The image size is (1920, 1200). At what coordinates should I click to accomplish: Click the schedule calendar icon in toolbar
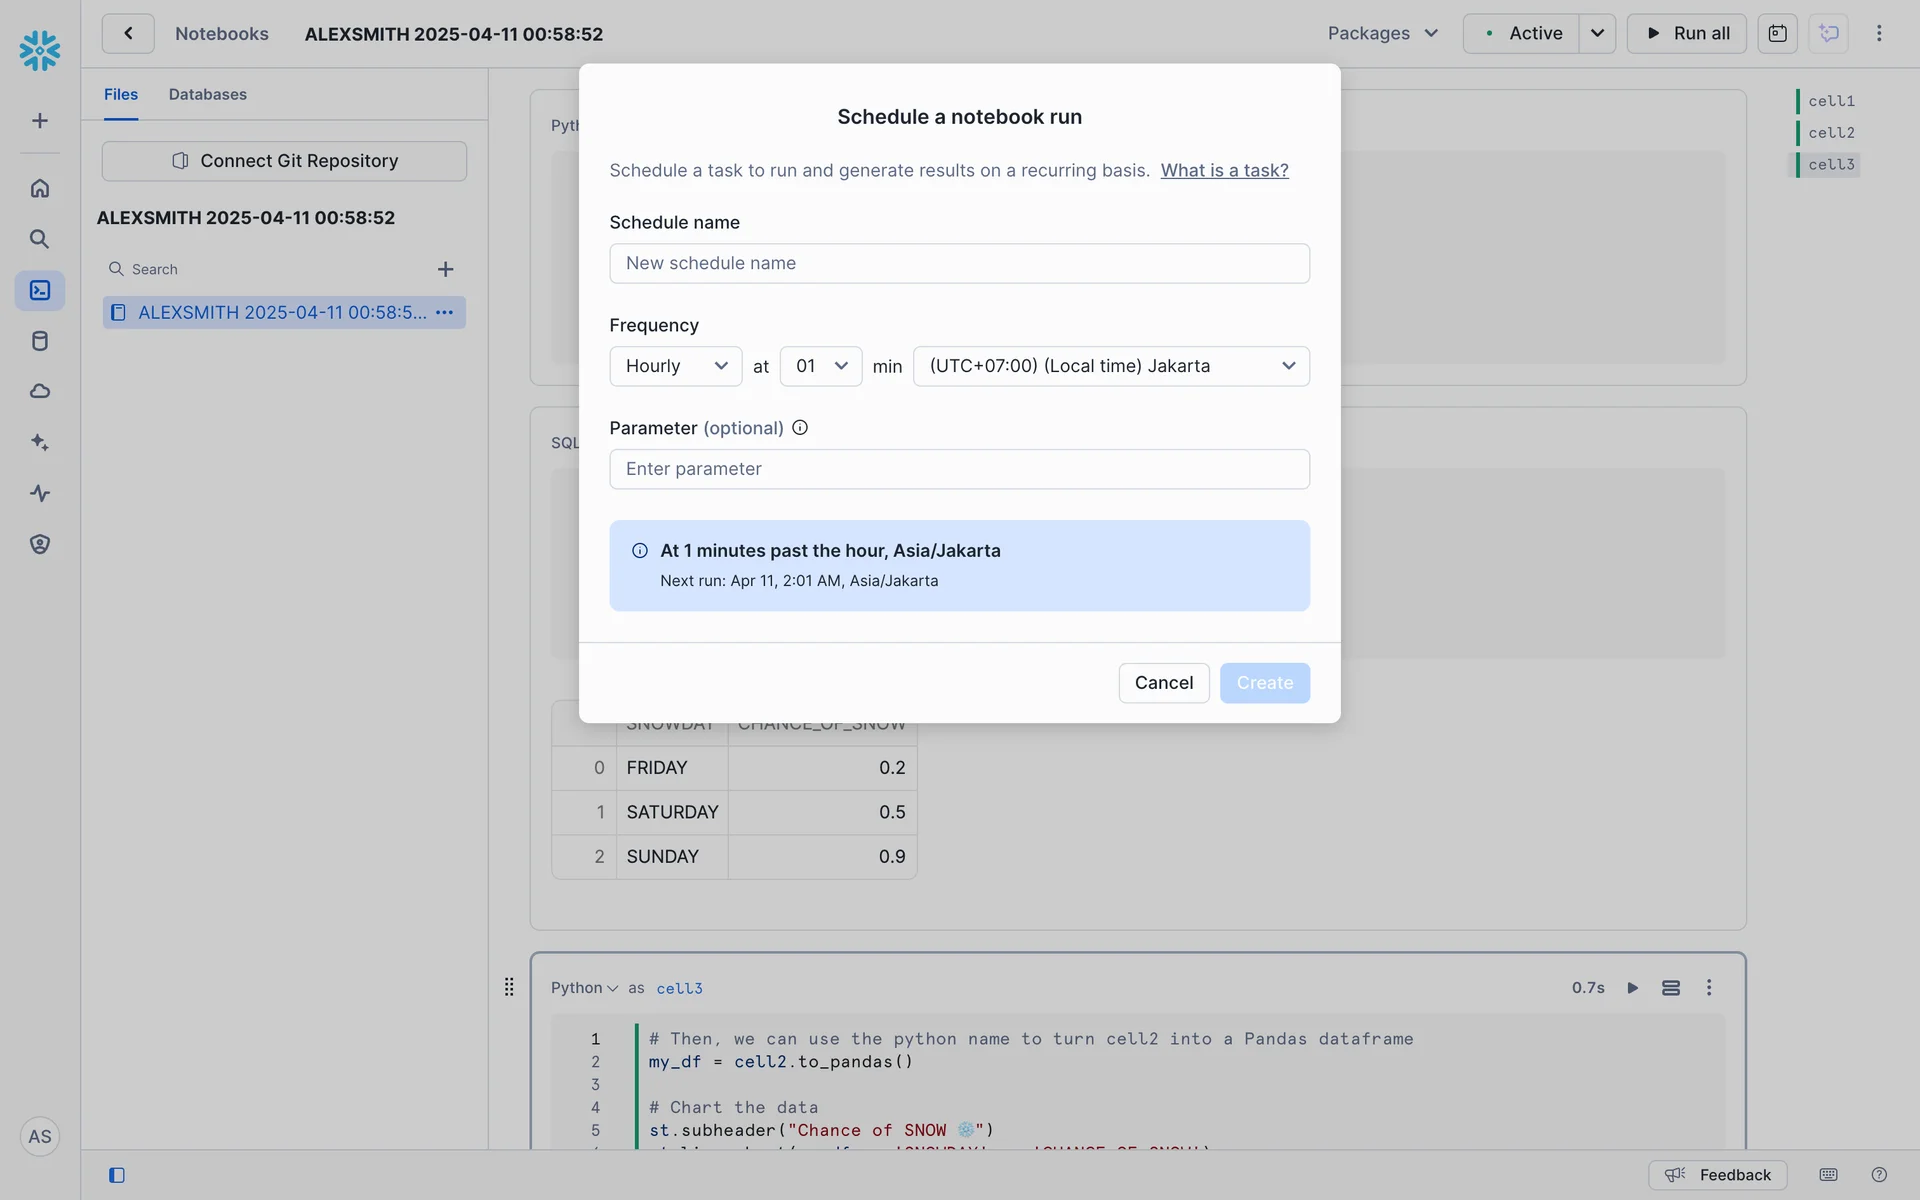(x=1777, y=33)
